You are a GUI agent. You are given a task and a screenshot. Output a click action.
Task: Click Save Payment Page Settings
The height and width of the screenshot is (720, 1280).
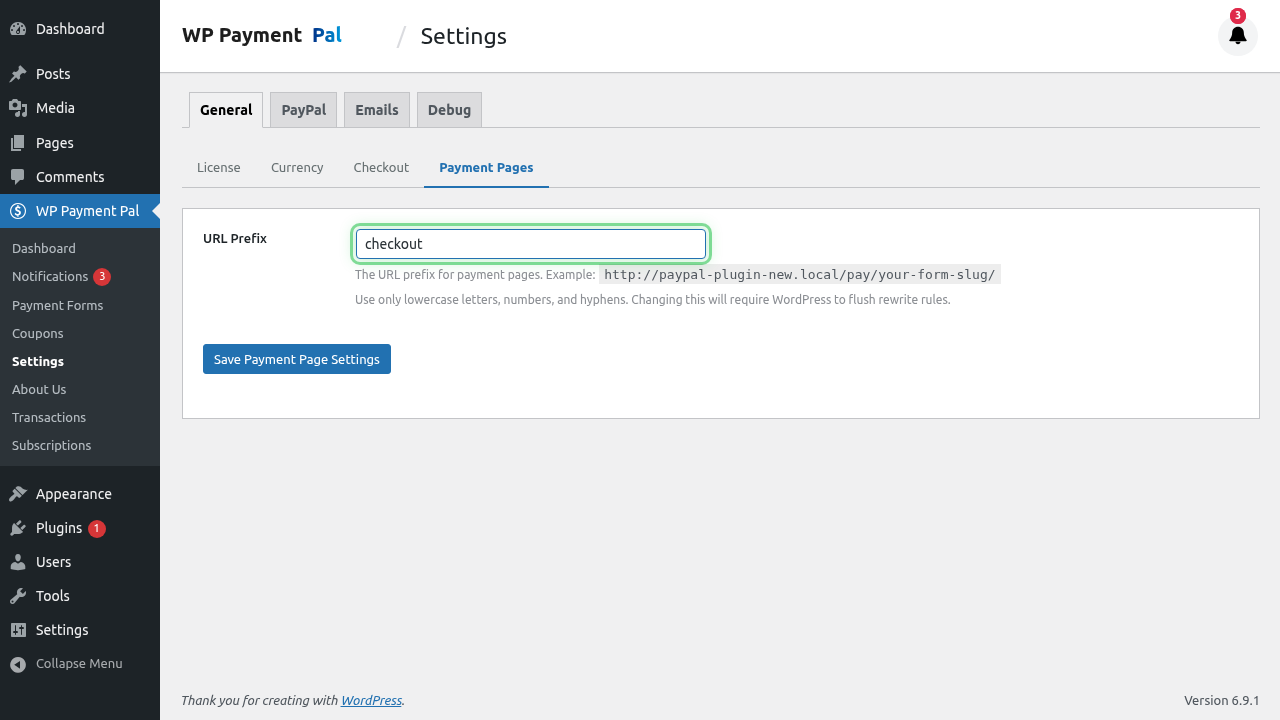[296, 358]
